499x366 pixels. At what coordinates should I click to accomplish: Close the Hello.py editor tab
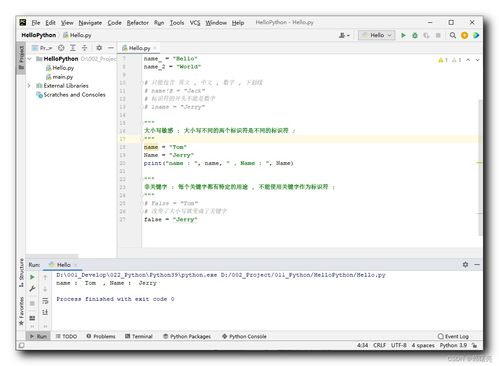pyautogui.click(x=155, y=48)
